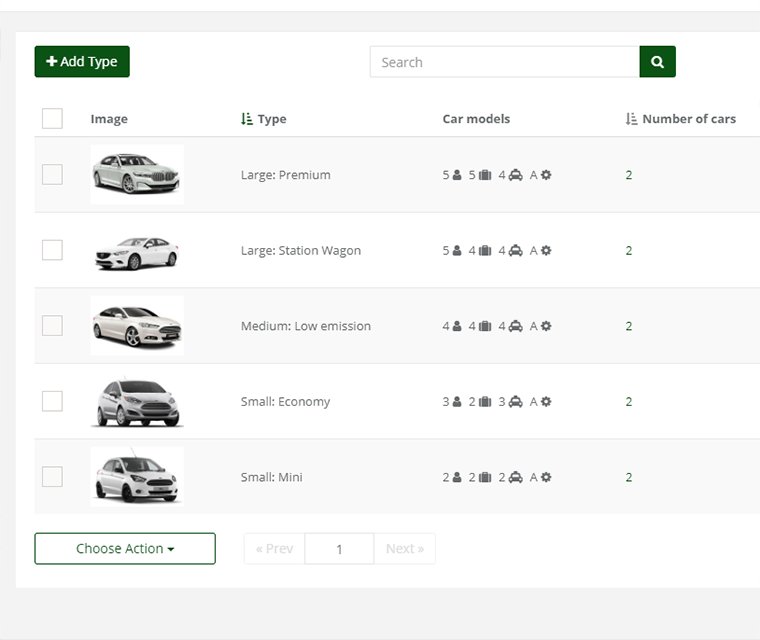Tick the Small: Mini row checkbox
This screenshot has width=760, height=640.
pyautogui.click(x=52, y=477)
